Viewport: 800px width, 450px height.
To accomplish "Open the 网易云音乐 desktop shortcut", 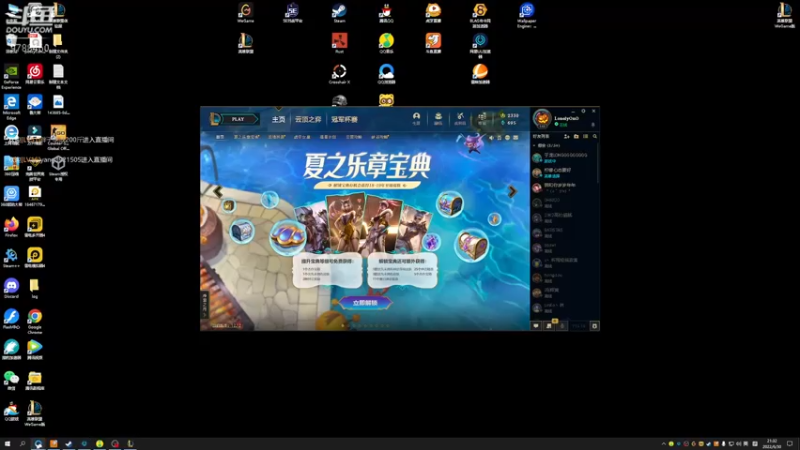I will [35, 74].
